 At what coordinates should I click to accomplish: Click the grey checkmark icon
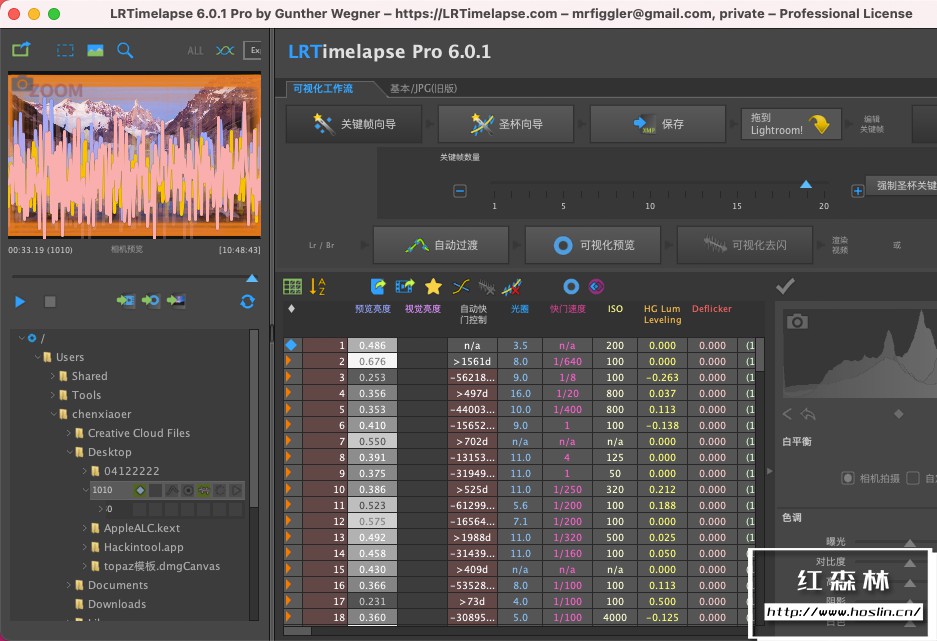tap(785, 286)
